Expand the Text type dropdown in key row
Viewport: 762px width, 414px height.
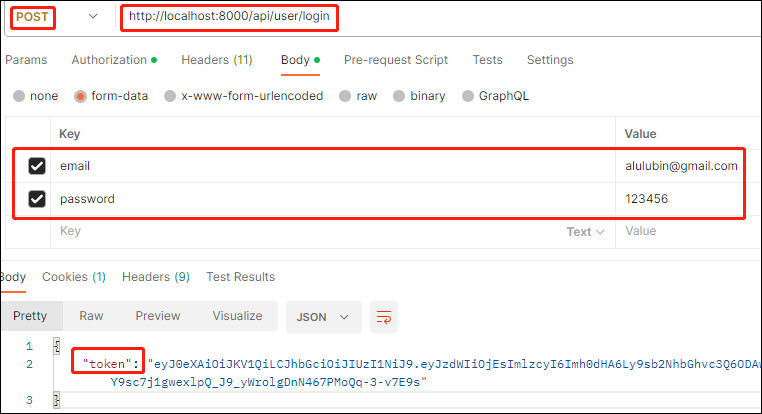coord(585,232)
